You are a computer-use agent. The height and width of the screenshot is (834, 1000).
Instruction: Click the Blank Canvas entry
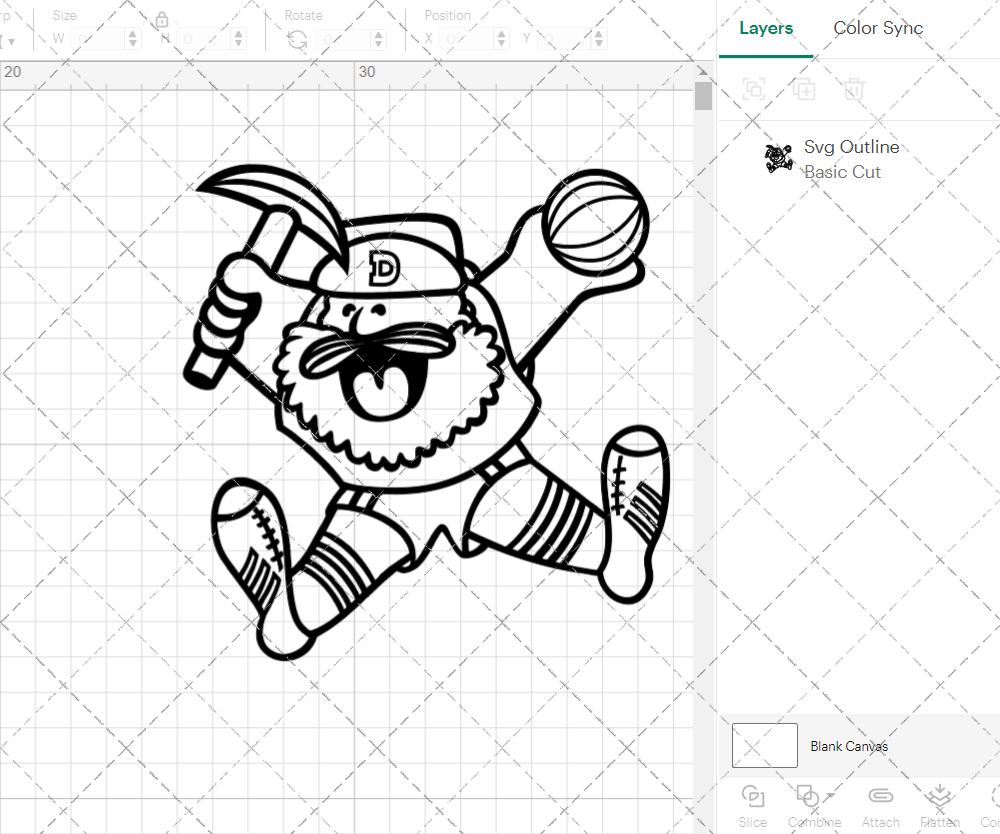point(849,746)
